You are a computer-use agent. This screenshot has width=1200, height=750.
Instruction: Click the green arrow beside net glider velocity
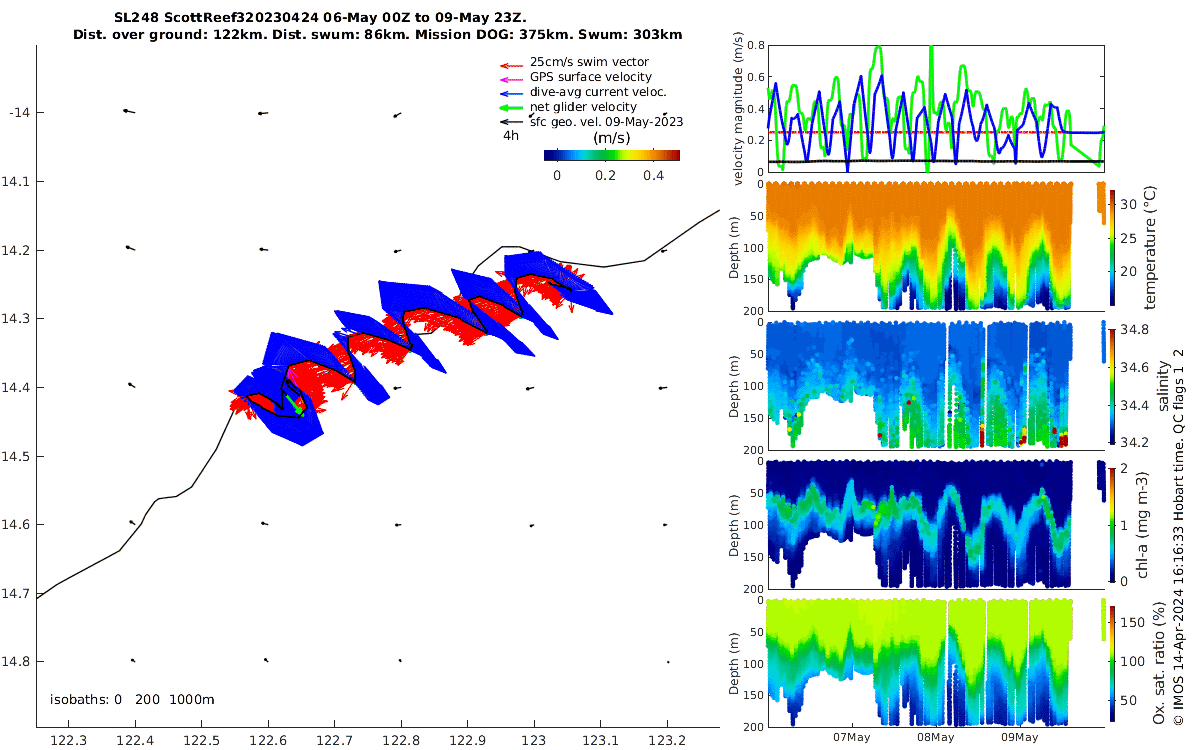tap(512, 108)
